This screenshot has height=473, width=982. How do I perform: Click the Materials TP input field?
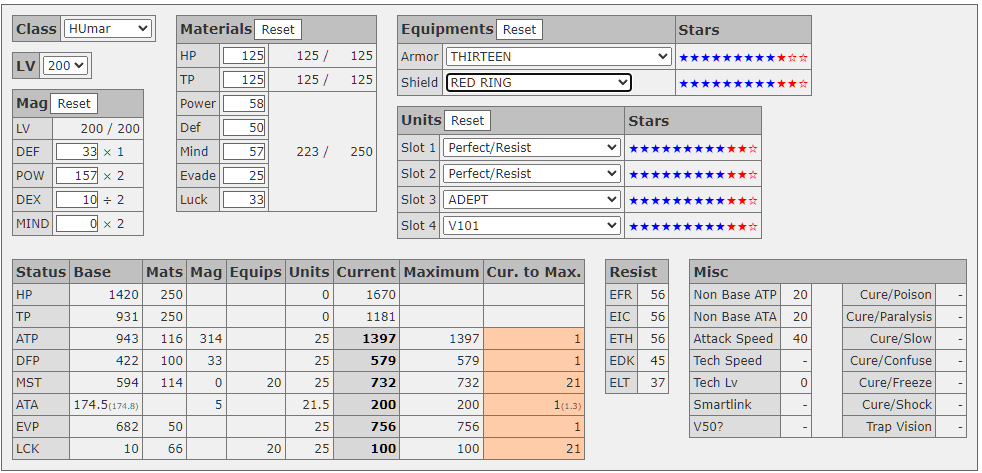point(244,80)
